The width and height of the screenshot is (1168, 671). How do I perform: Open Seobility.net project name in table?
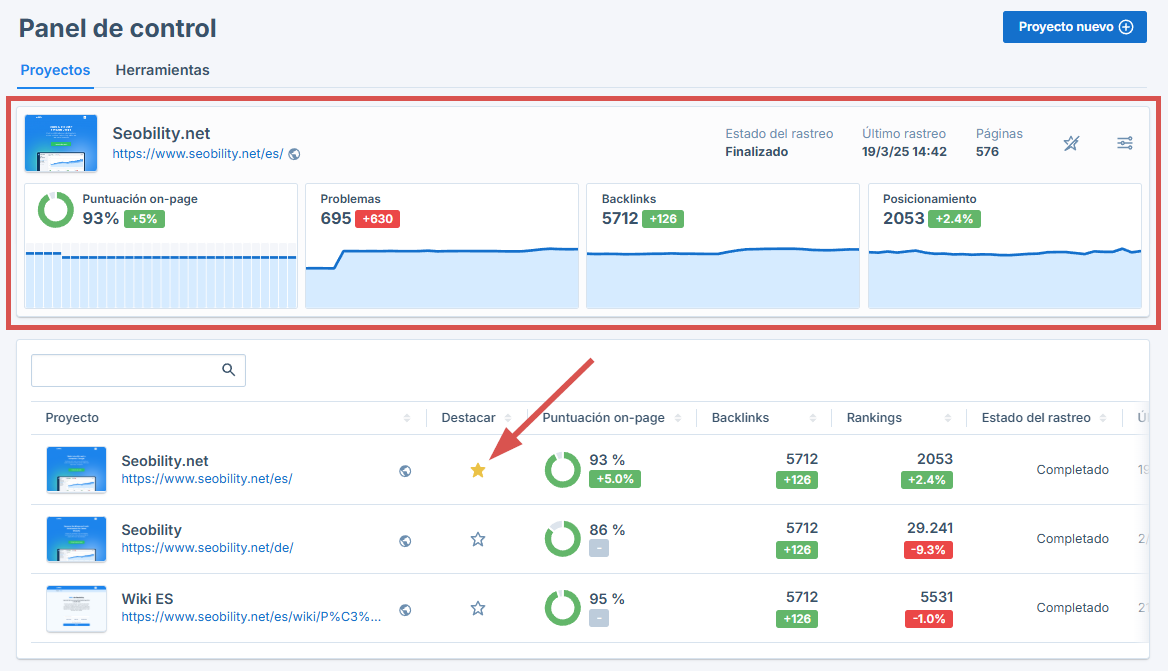pos(165,461)
